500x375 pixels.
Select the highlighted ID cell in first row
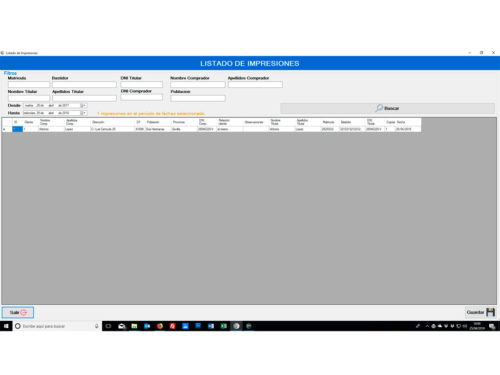pyautogui.click(x=17, y=129)
